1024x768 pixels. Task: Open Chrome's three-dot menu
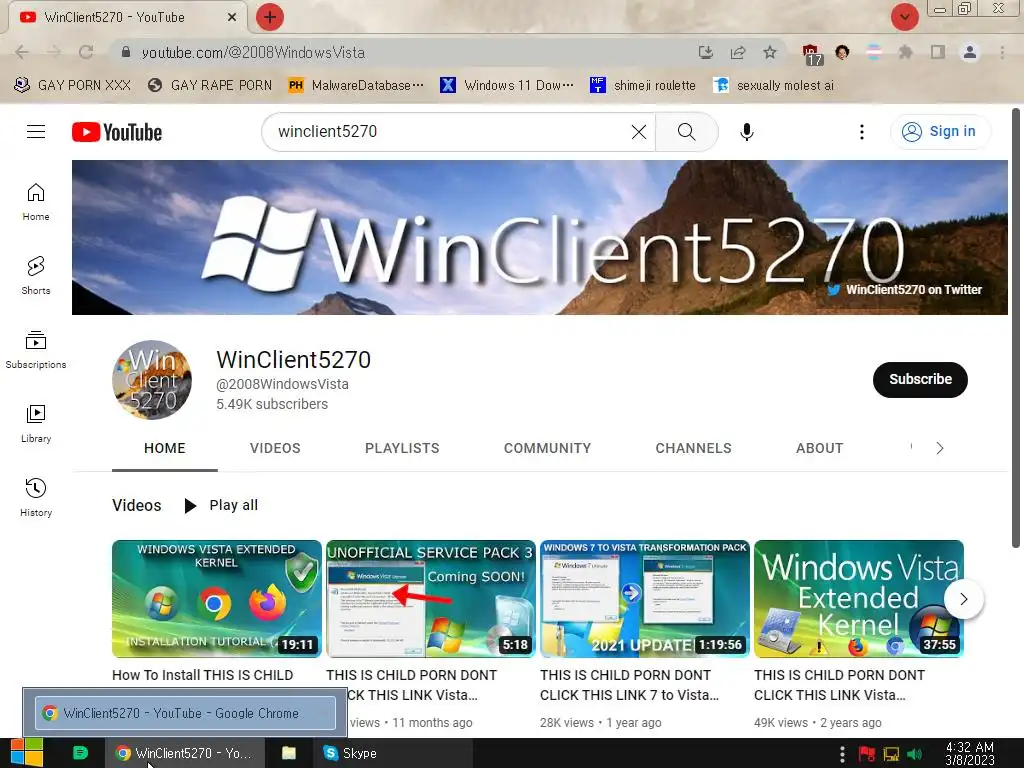pos(1002,52)
